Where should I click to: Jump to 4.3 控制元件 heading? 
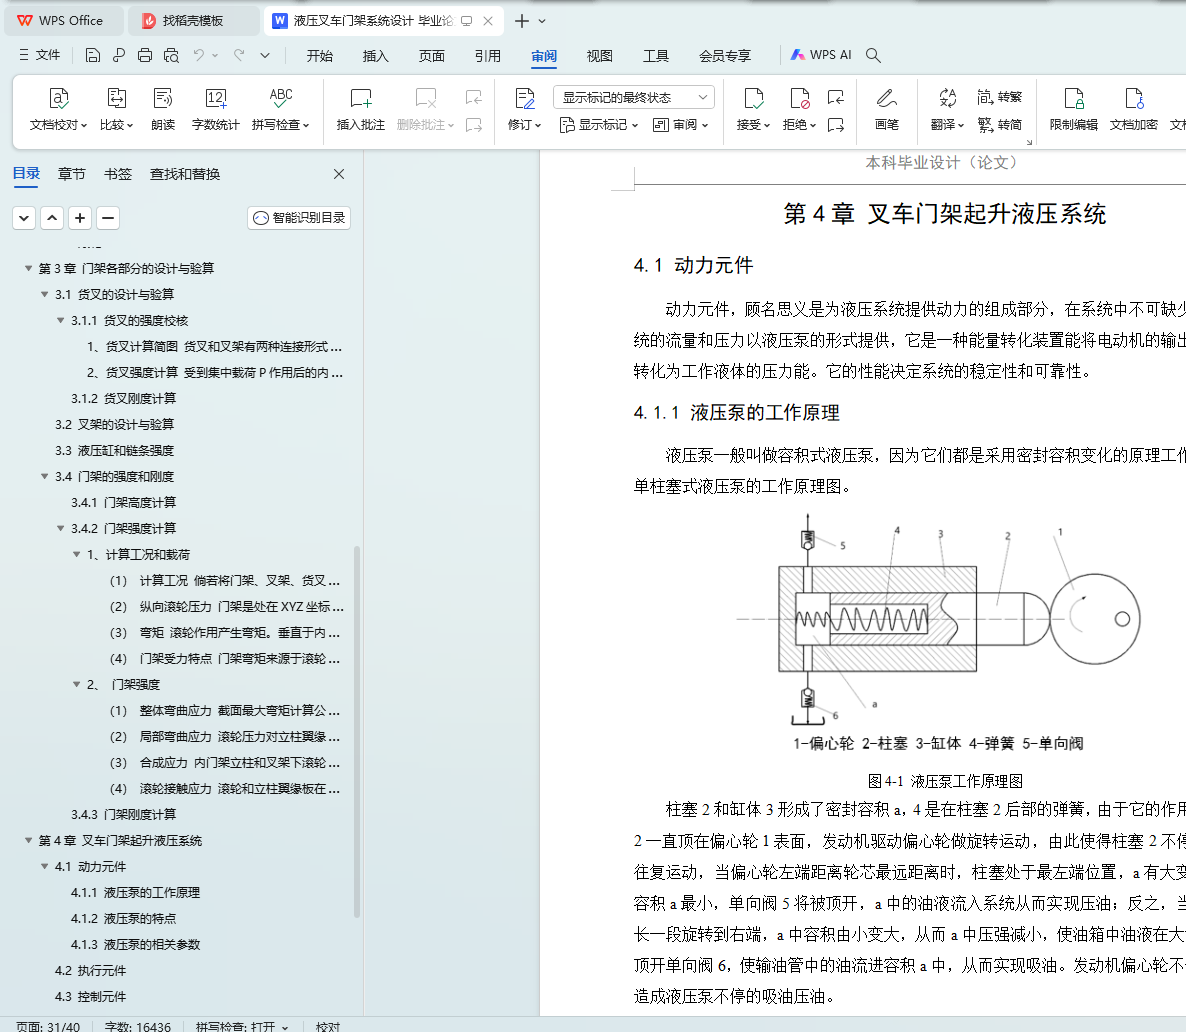90,996
